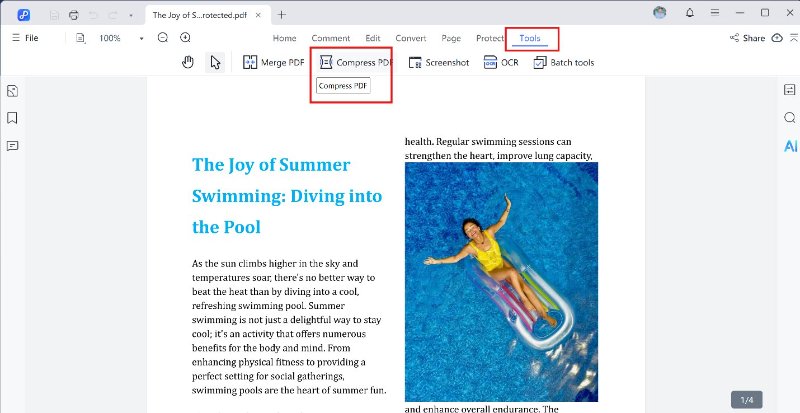The width and height of the screenshot is (800, 413).
Task: Click the zoom out magnifier icon
Action: point(163,38)
